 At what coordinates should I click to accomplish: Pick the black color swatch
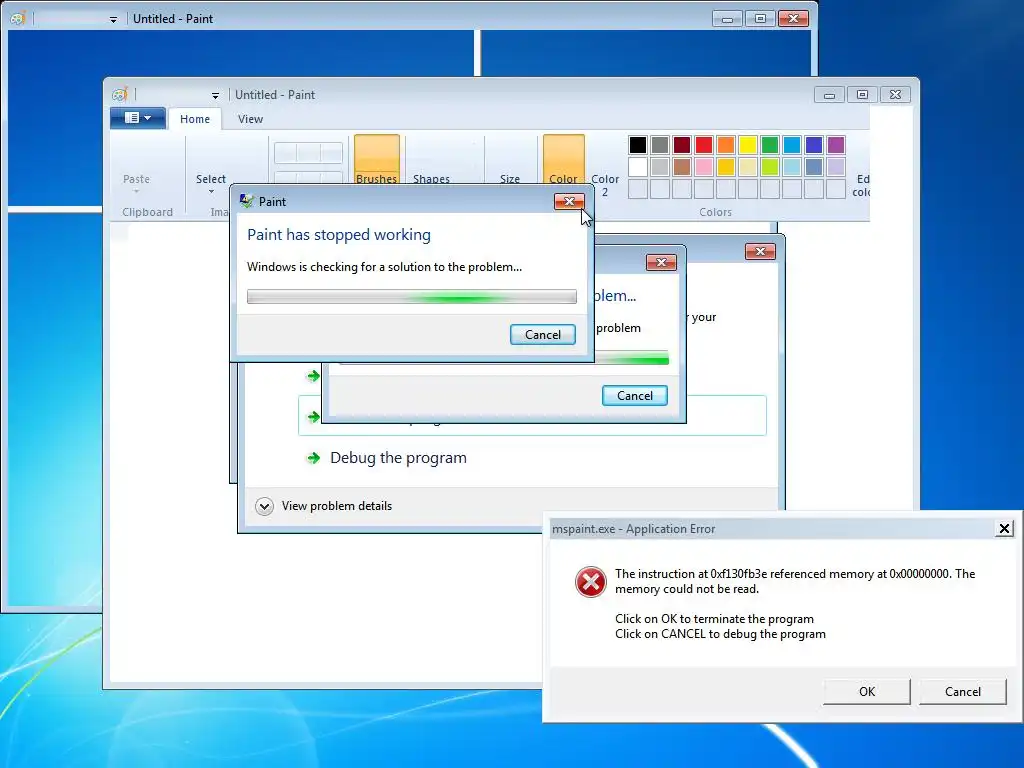point(638,145)
